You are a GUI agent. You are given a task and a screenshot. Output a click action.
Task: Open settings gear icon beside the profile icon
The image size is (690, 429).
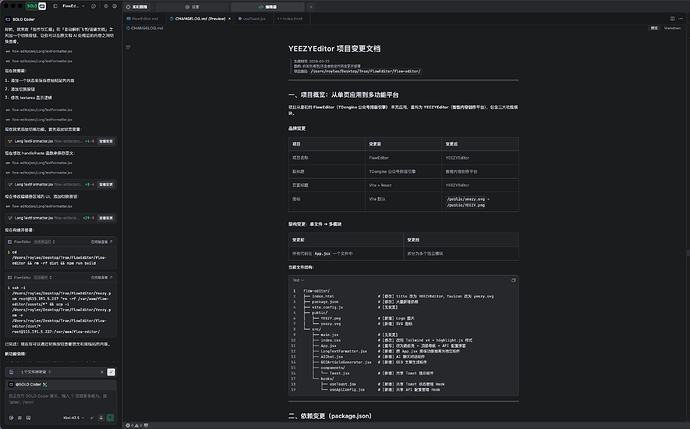coord(106,6)
